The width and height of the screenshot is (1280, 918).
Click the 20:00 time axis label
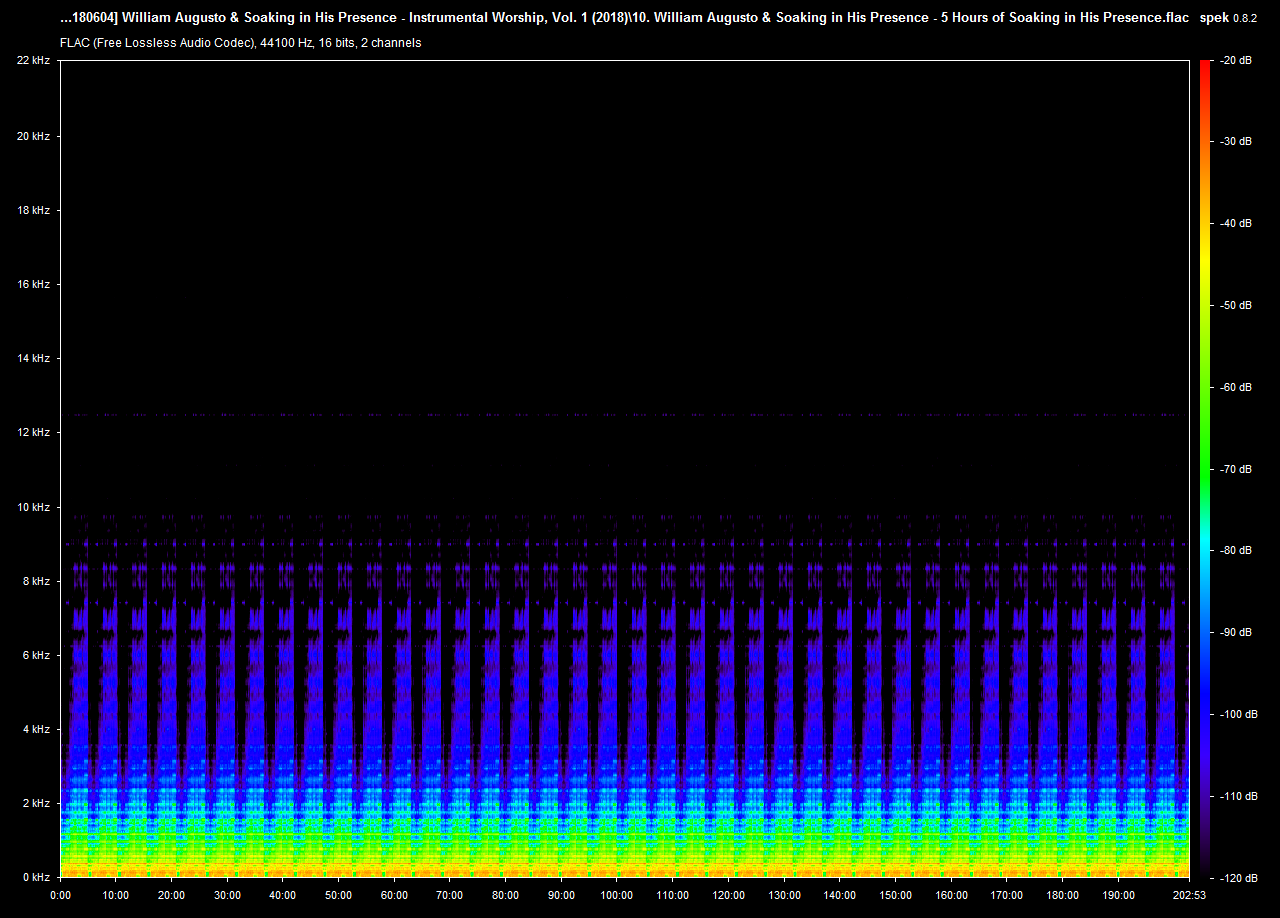[x=171, y=895]
